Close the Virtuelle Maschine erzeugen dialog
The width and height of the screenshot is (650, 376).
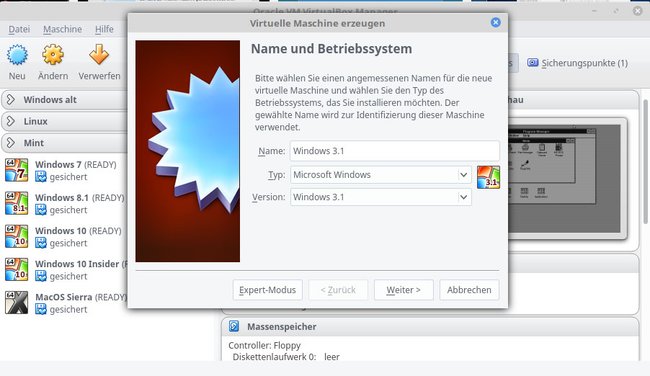pos(495,22)
